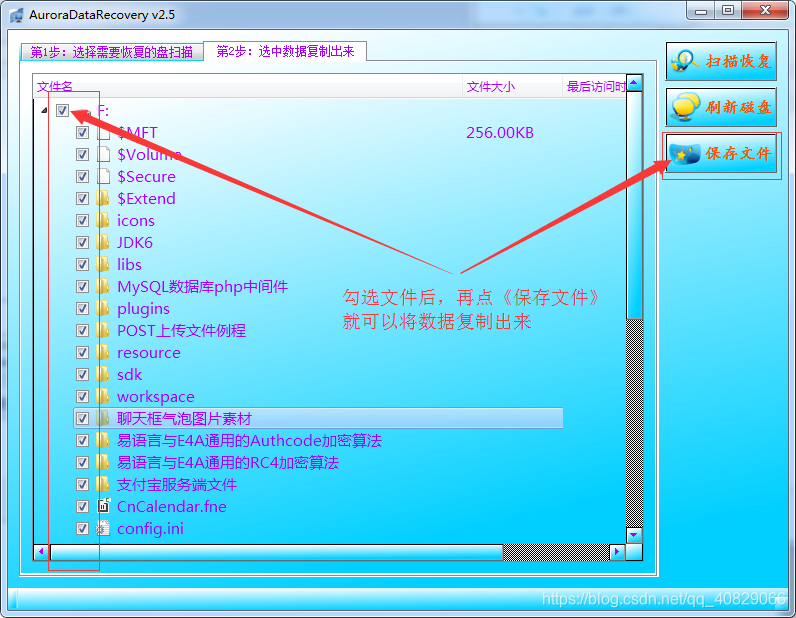Uncheck the plugins folder checkbox

[x=82, y=308]
